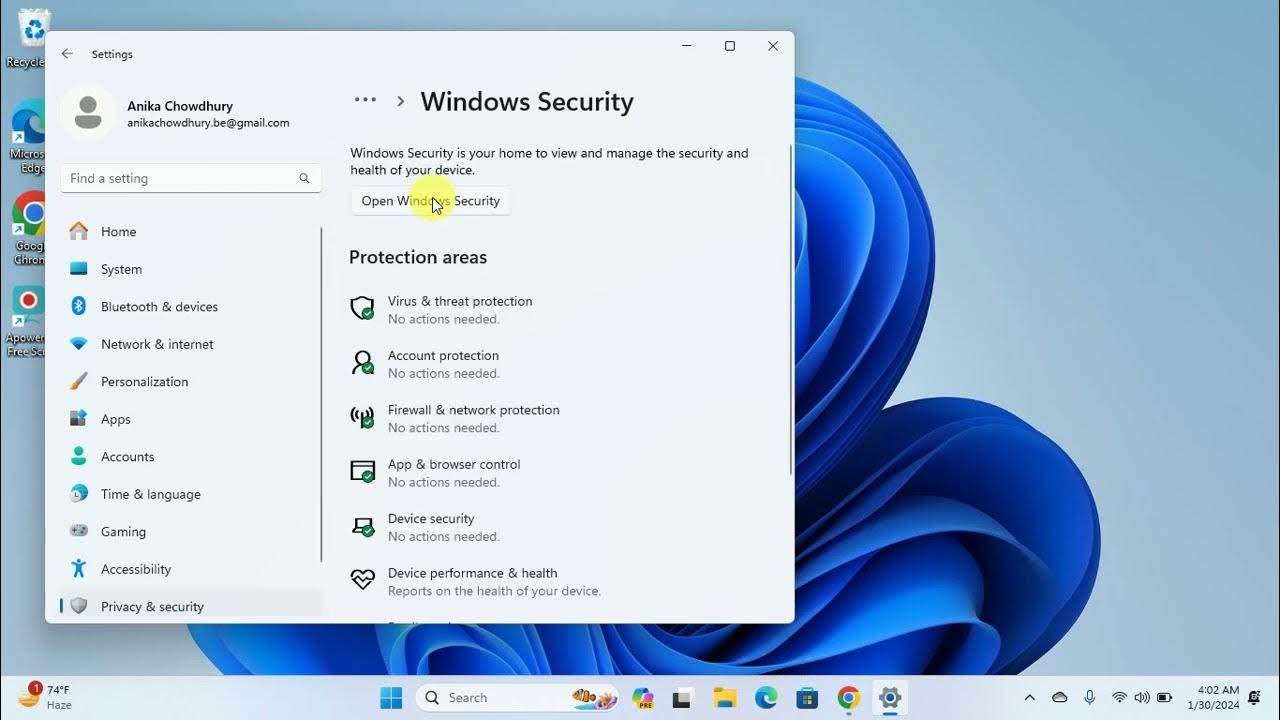Click the microphone icon in the system tray
This screenshot has width=1280, height=720.
[x=1090, y=697]
